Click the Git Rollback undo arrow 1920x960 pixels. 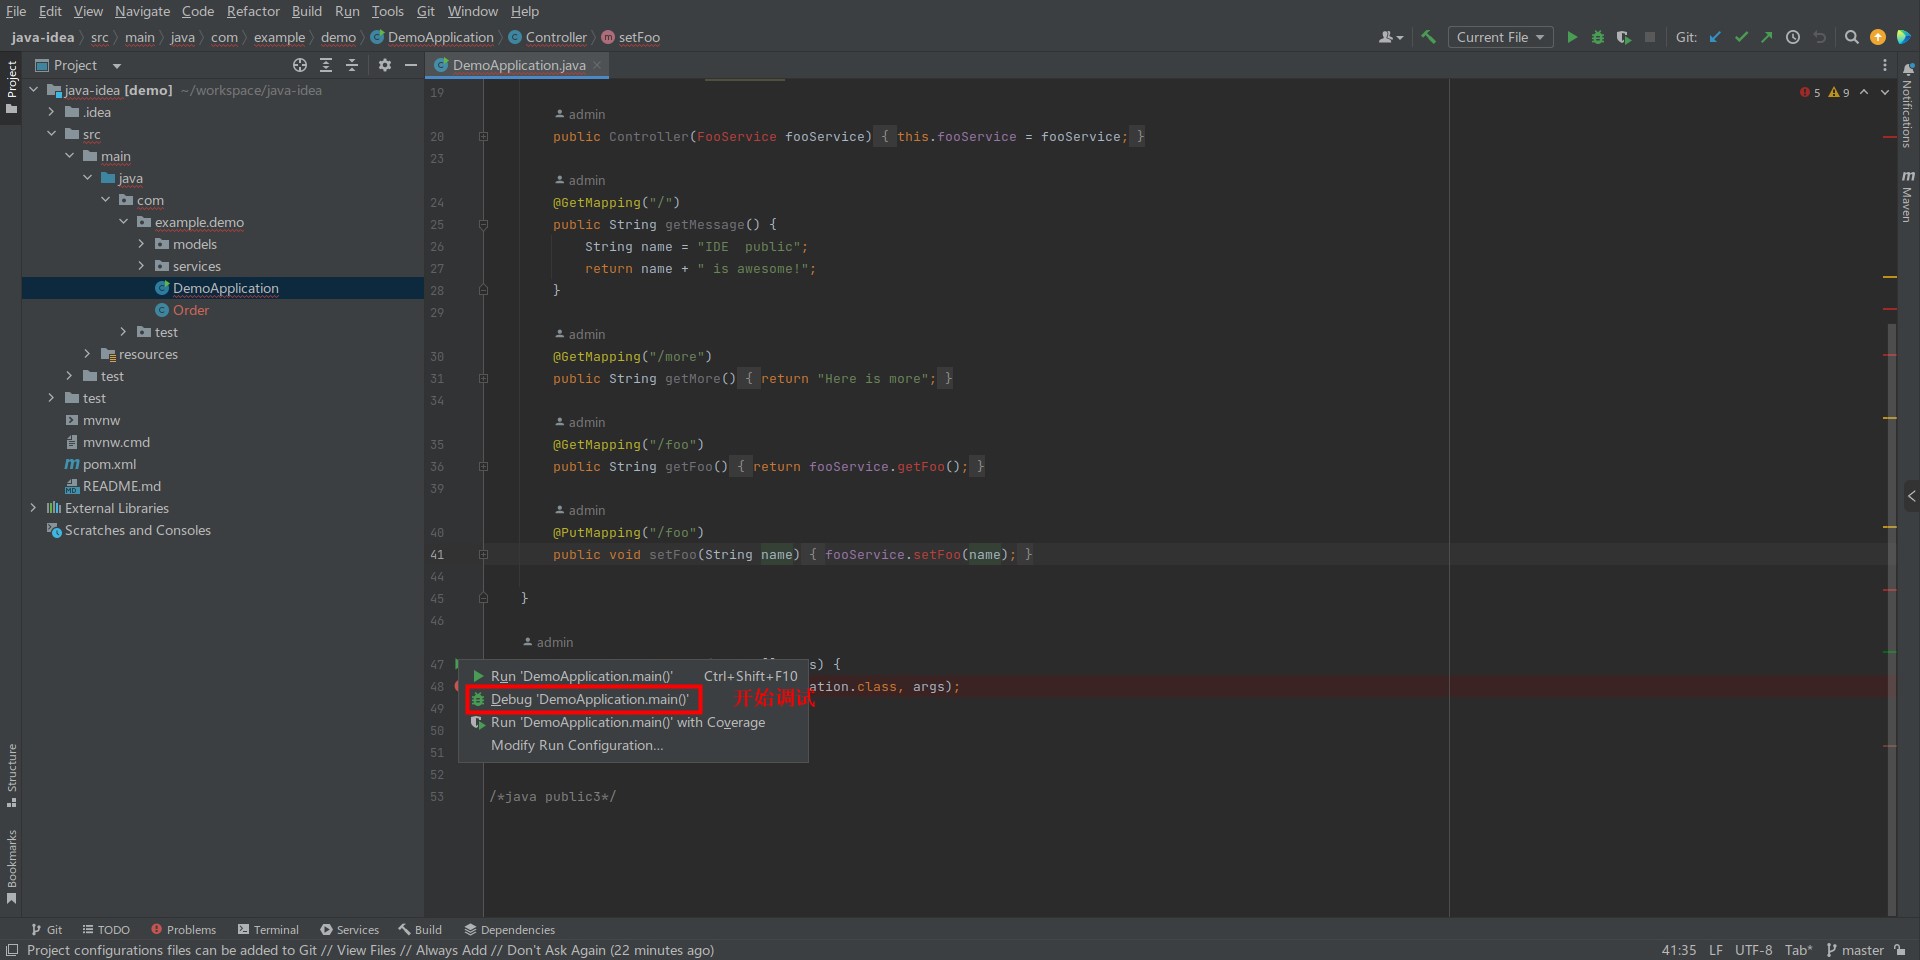pyautogui.click(x=1820, y=37)
